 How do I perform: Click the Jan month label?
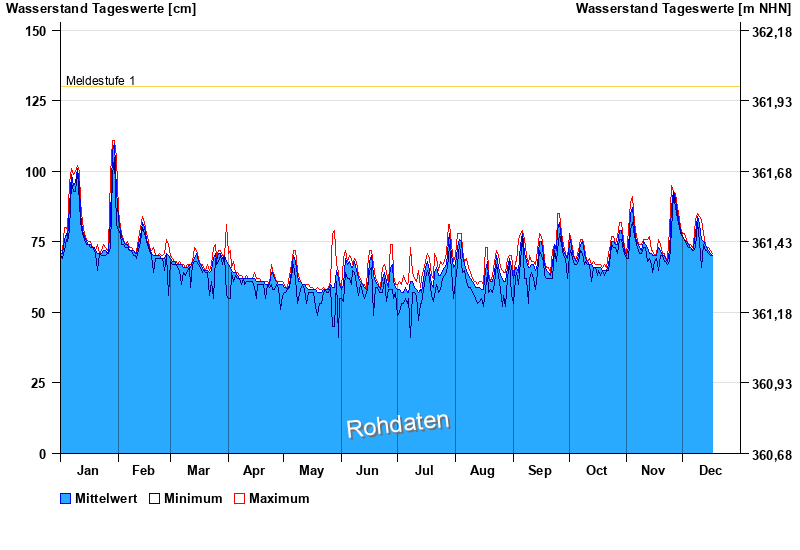88,470
